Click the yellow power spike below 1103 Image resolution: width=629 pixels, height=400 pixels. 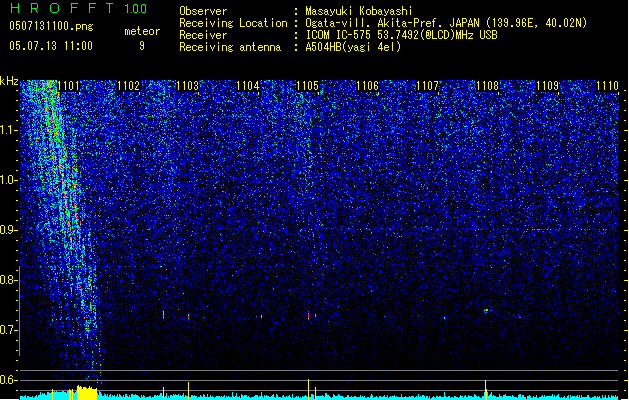[188, 390]
